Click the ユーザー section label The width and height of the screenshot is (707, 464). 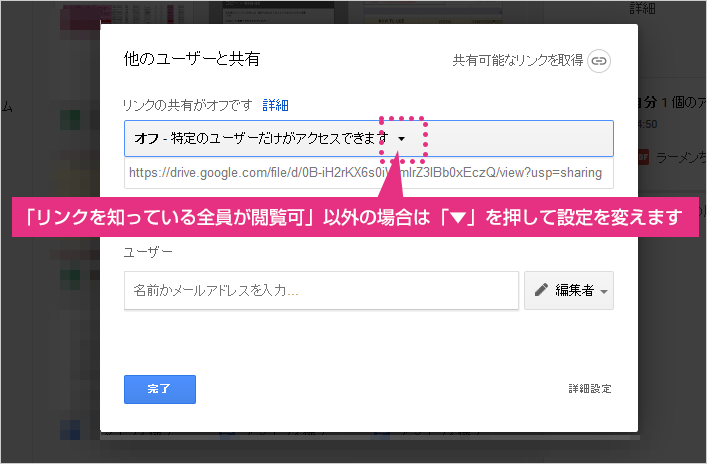(x=148, y=252)
